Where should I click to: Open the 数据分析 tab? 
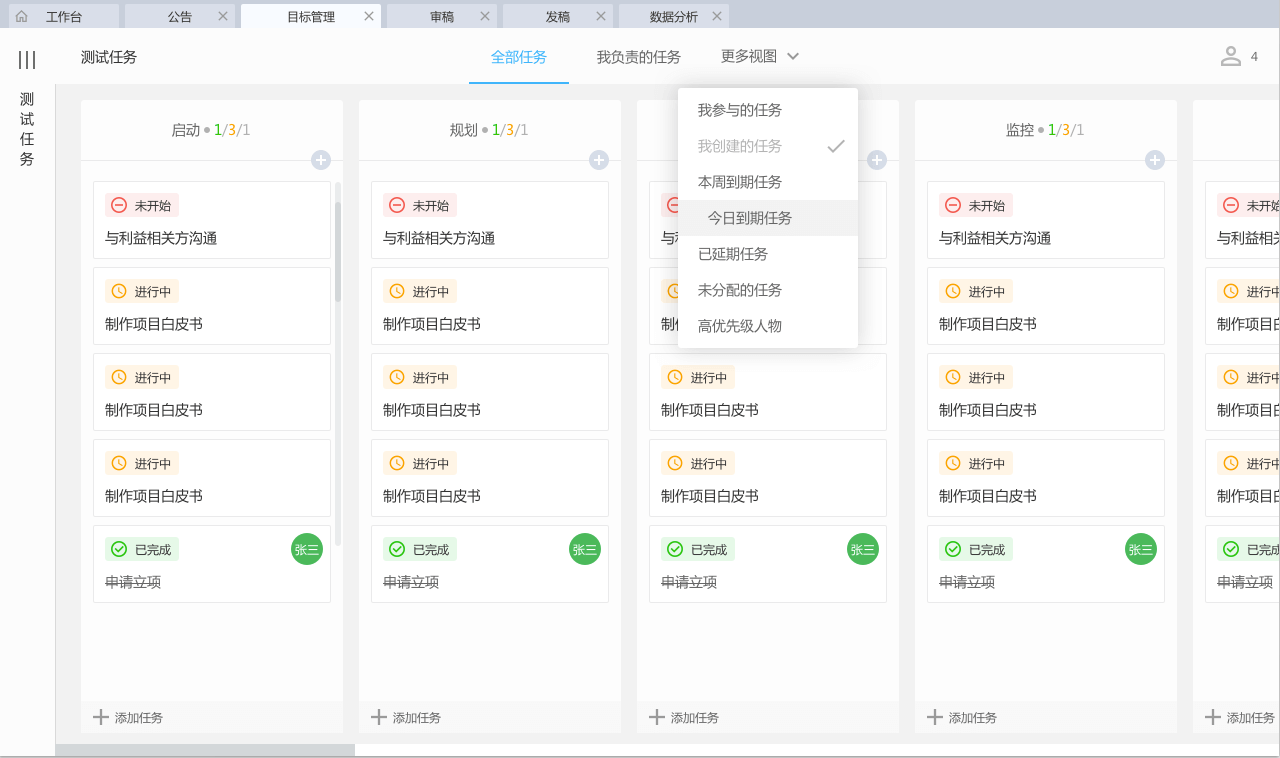[673, 16]
